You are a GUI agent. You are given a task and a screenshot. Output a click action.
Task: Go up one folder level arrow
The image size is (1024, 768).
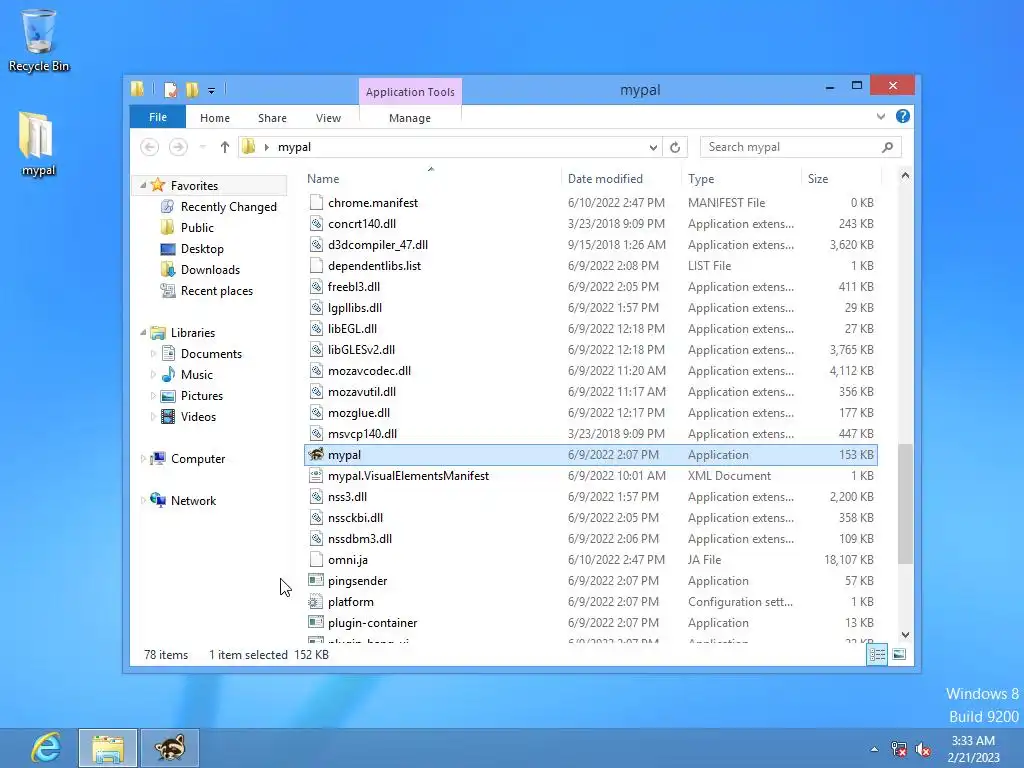225,147
